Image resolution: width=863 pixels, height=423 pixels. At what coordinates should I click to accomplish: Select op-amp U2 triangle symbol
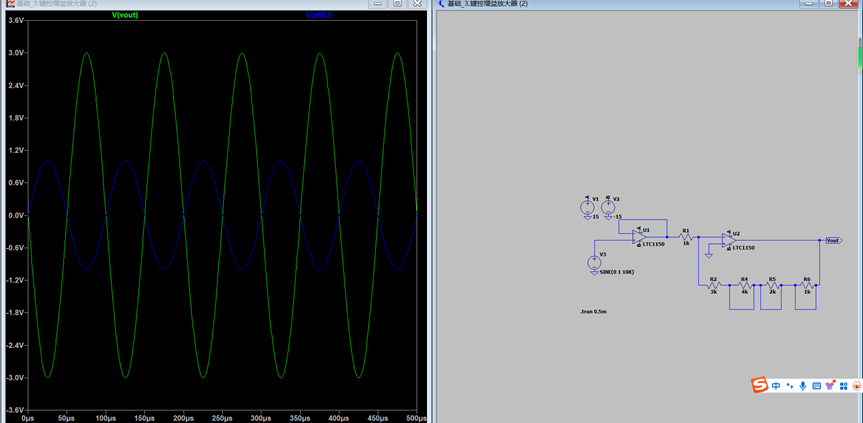pos(729,240)
